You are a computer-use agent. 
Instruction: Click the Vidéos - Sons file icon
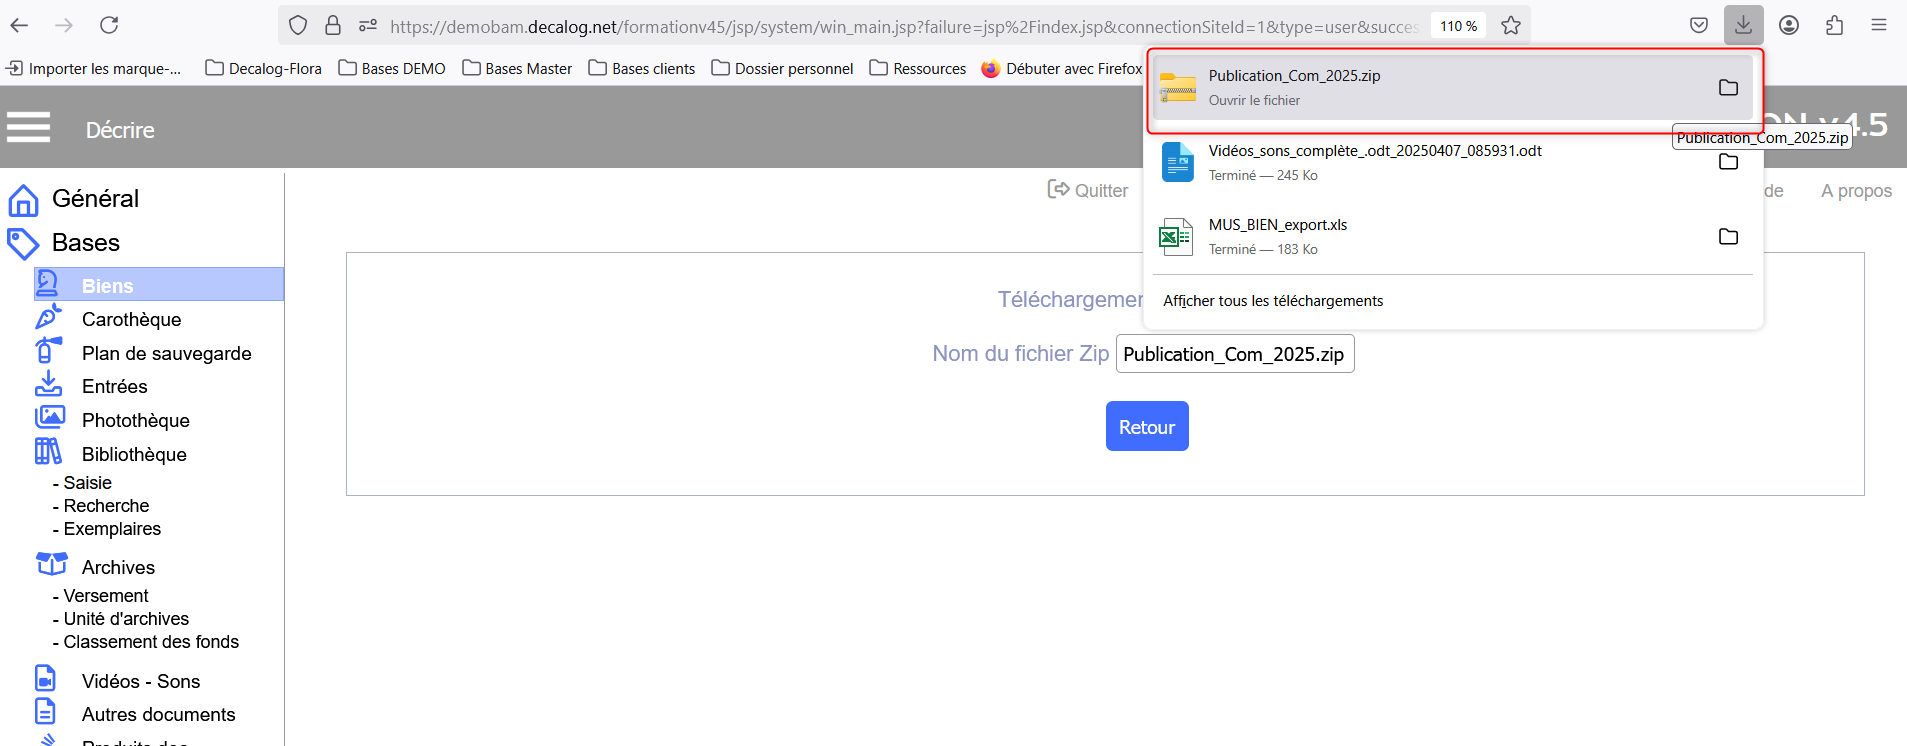46,679
